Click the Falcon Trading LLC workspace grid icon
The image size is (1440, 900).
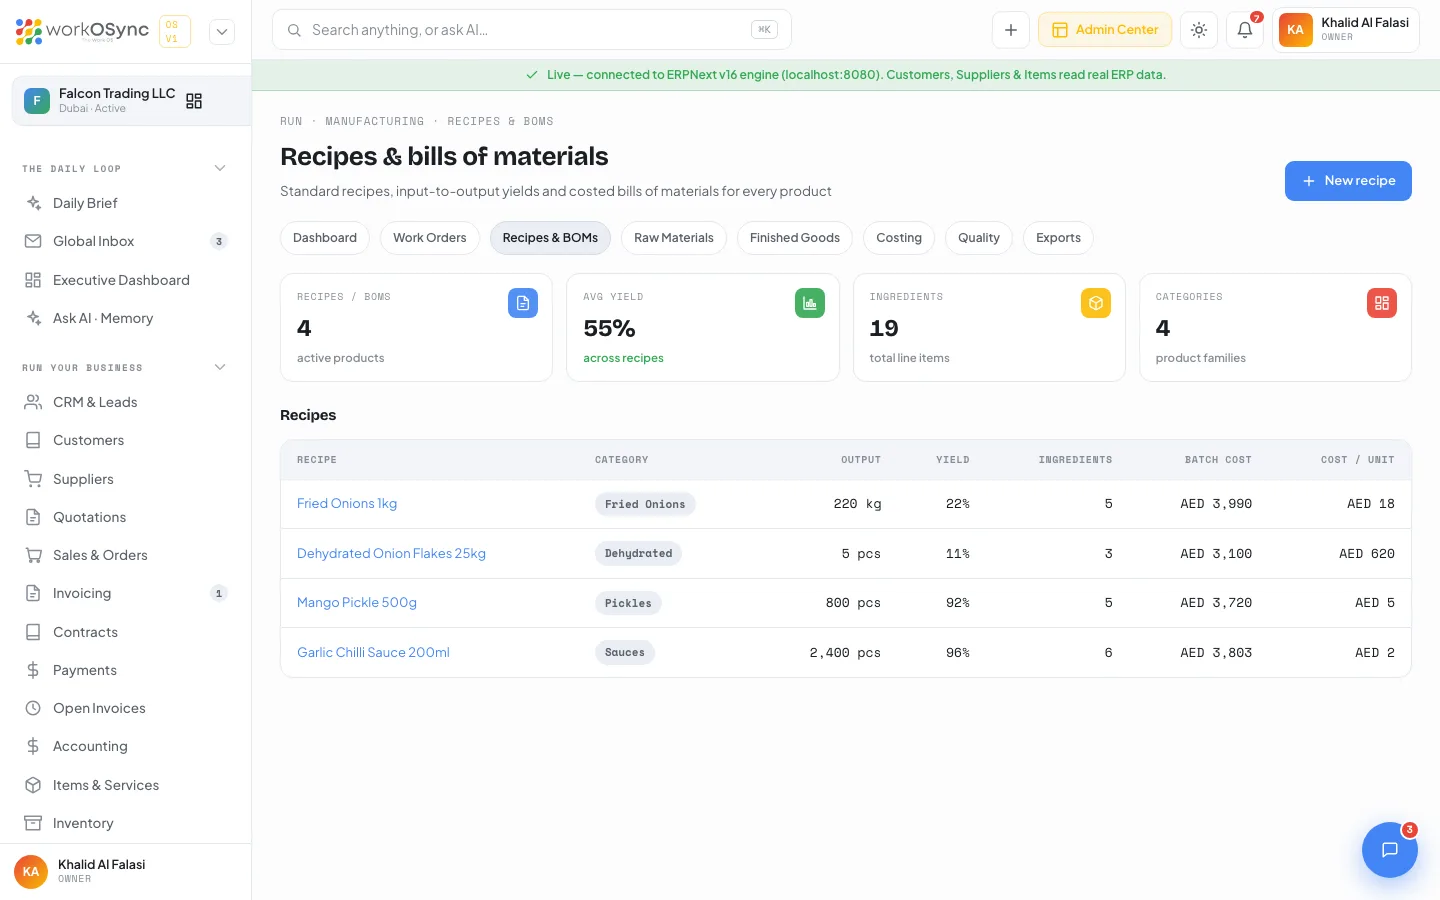pos(194,101)
